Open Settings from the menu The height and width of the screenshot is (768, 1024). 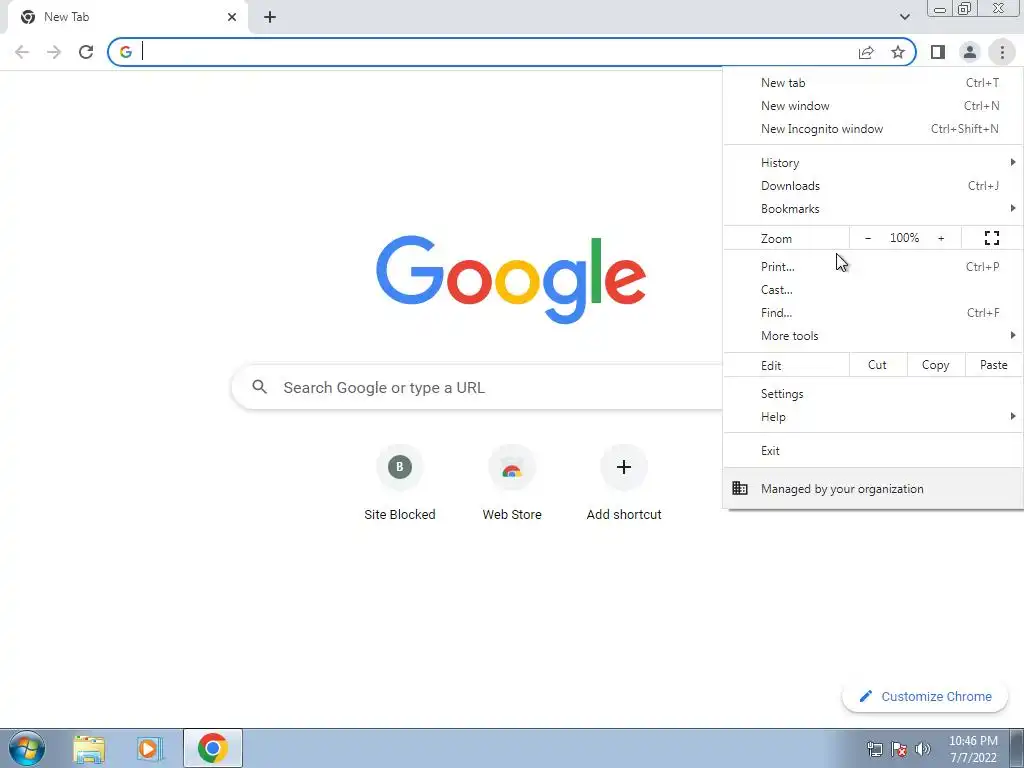873,394
